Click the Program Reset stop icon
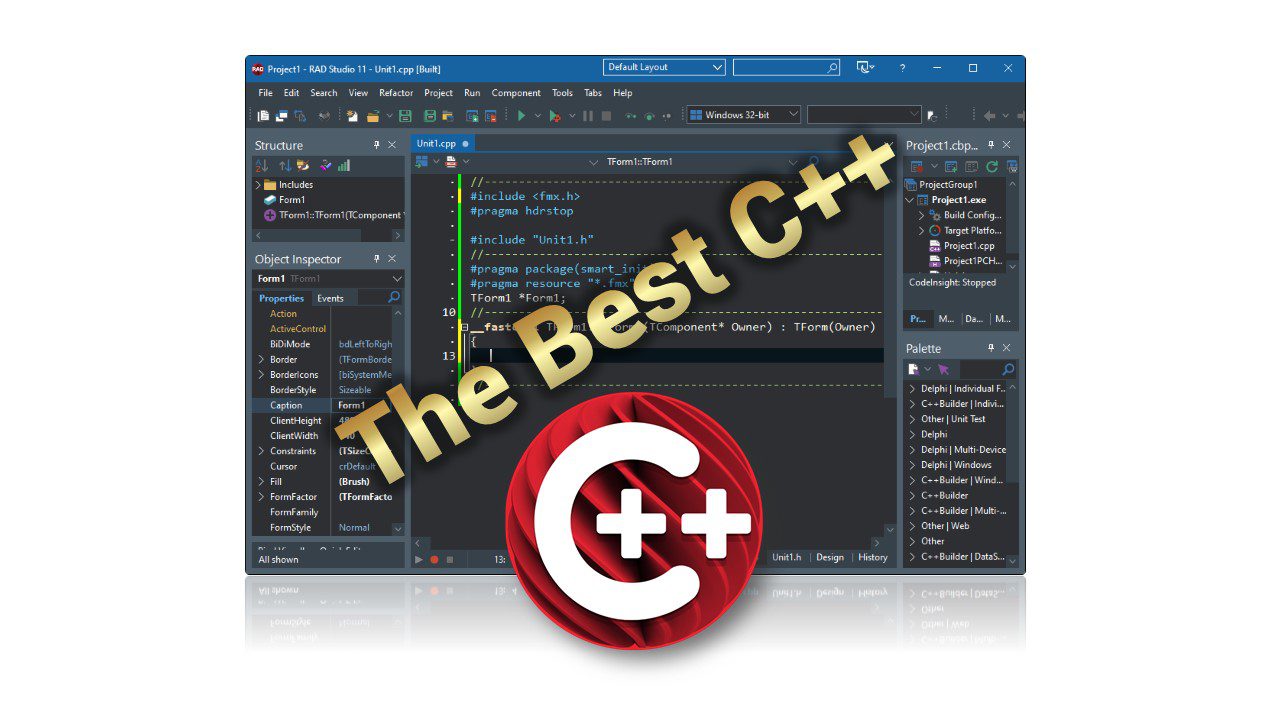The height and width of the screenshot is (720, 1280). coord(606,116)
